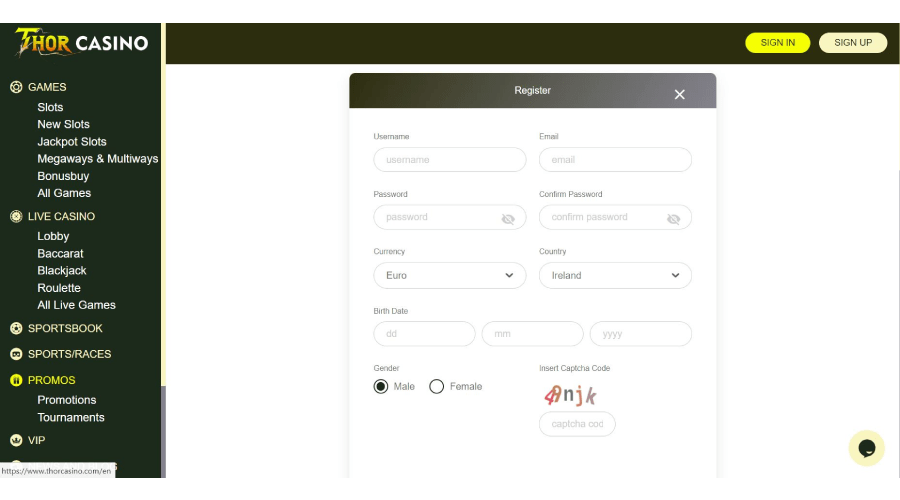900x500 pixels.
Task: Focus the Username input field
Action: (x=449, y=160)
